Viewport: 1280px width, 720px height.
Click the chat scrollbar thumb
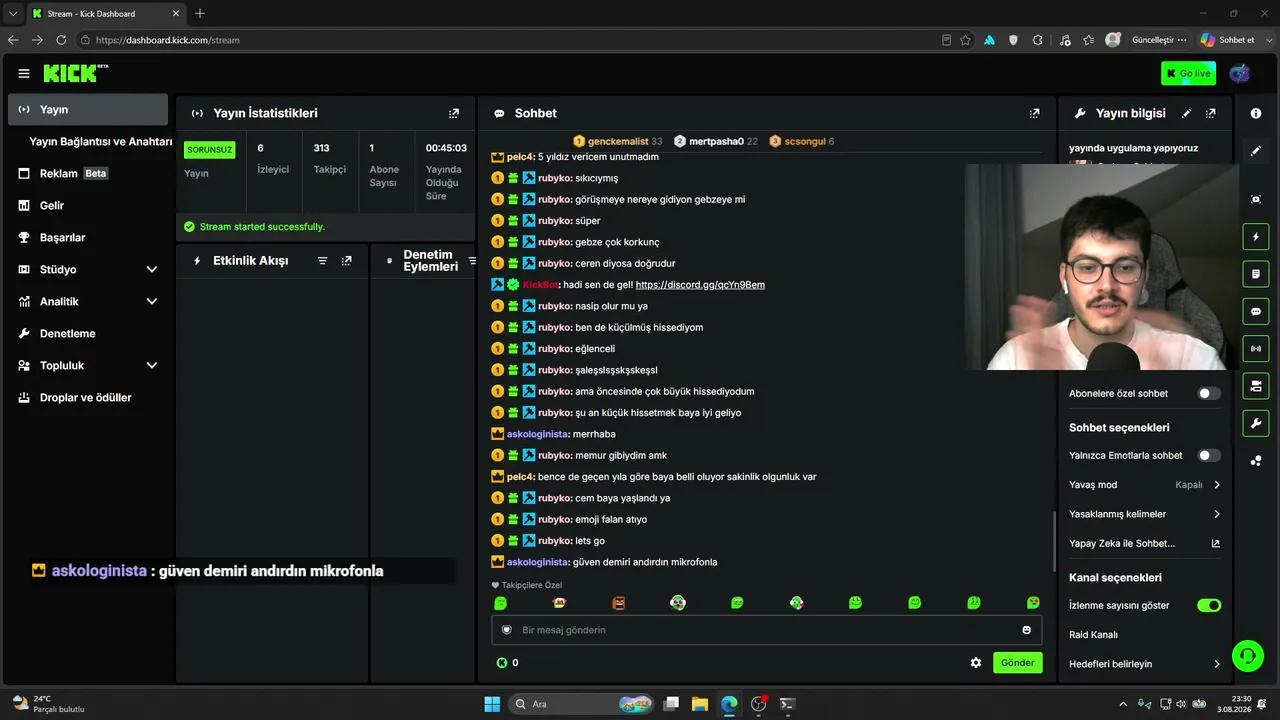coord(1054,540)
